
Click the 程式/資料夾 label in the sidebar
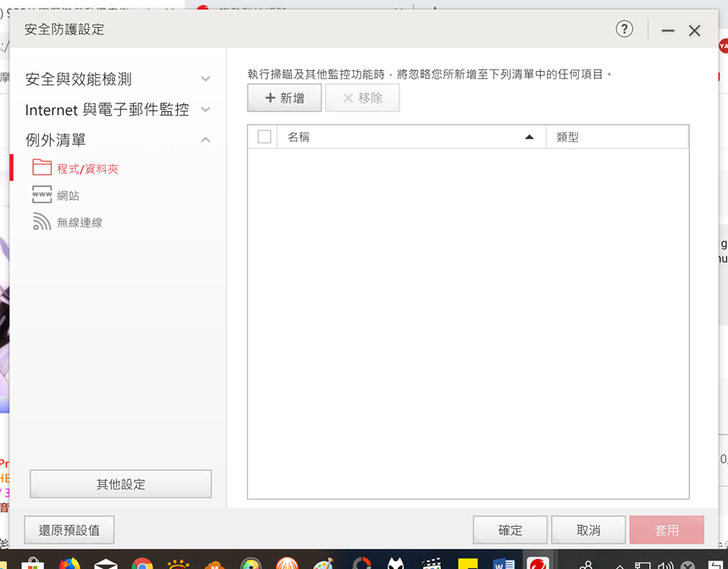coord(88,168)
